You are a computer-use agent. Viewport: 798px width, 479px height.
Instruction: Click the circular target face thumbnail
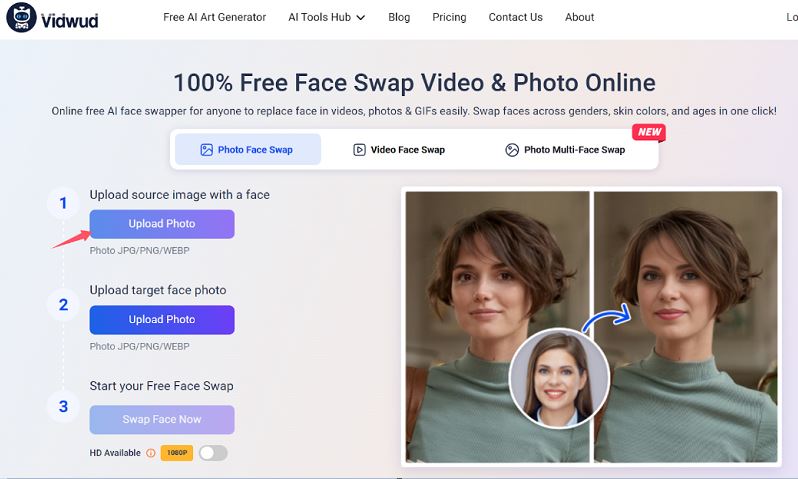tap(559, 378)
